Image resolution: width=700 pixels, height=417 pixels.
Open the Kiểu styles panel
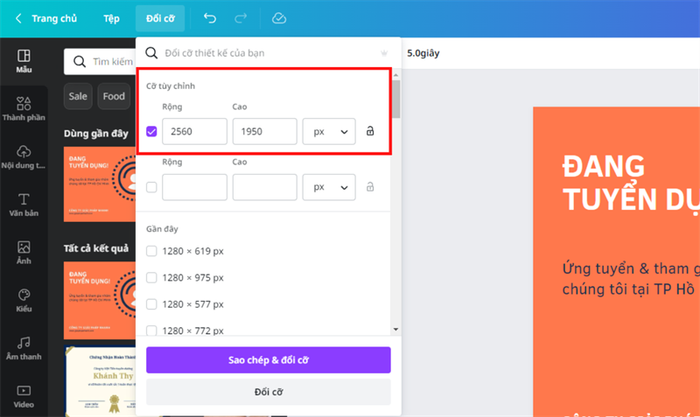(24, 300)
